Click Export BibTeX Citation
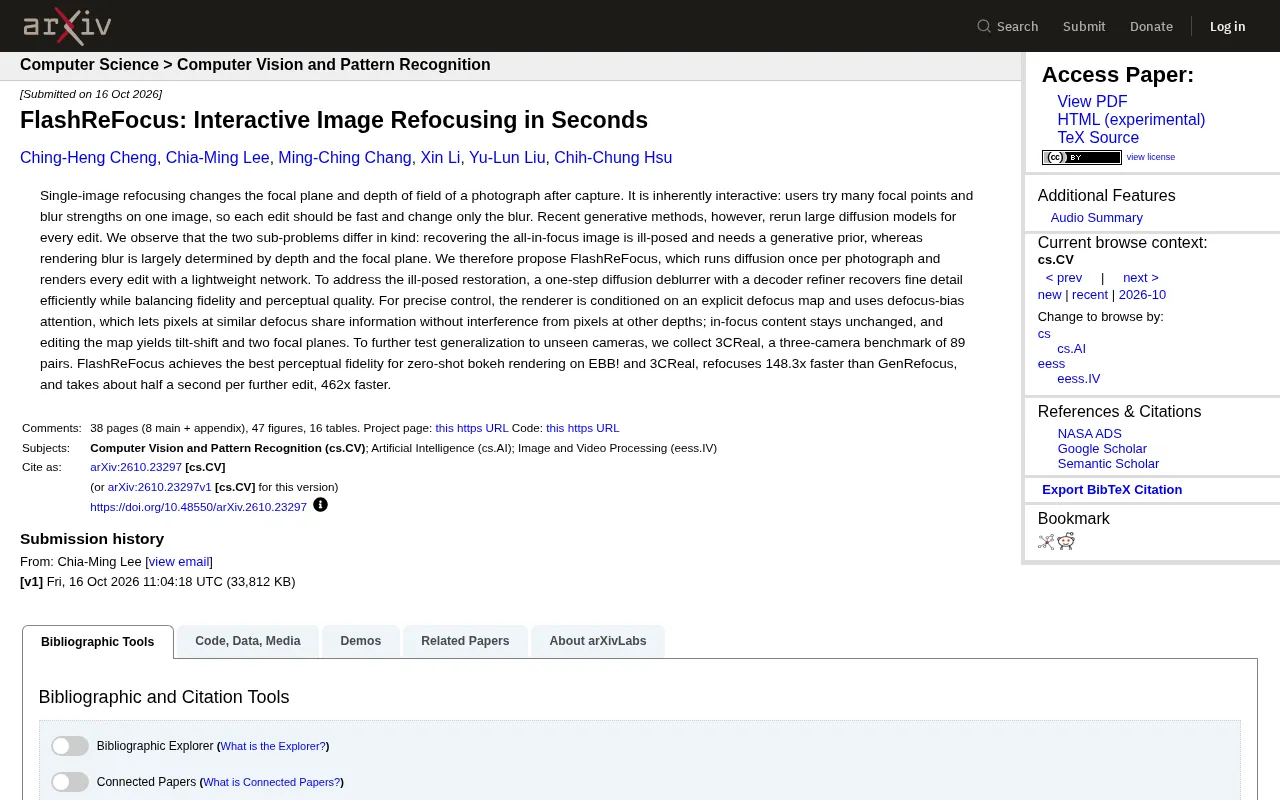 click(1112, 490)
